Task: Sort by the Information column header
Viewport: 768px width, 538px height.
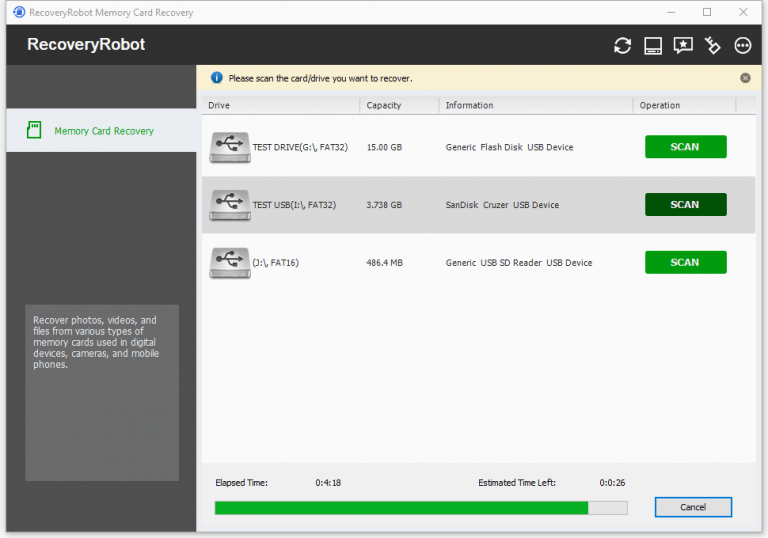Action: 536,105
